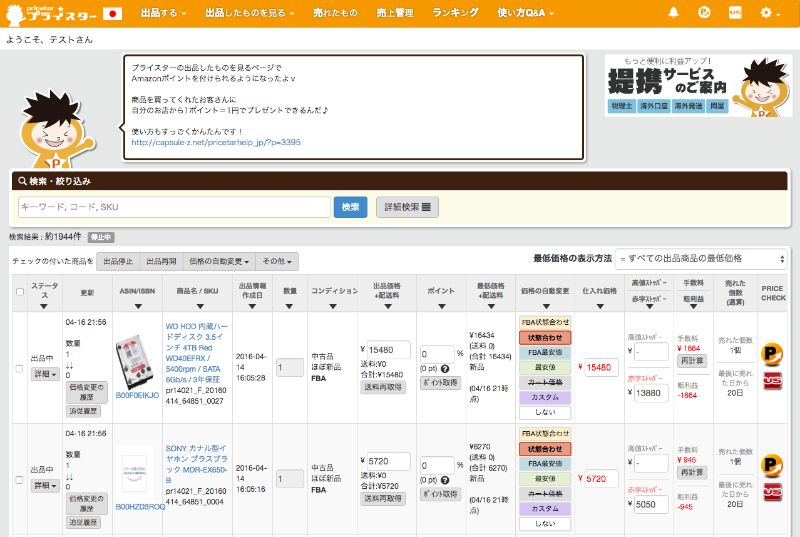This screenshot has height=537, width=800.
Task: Check the SONY earphone row checkbox
Action: point(19,479)
